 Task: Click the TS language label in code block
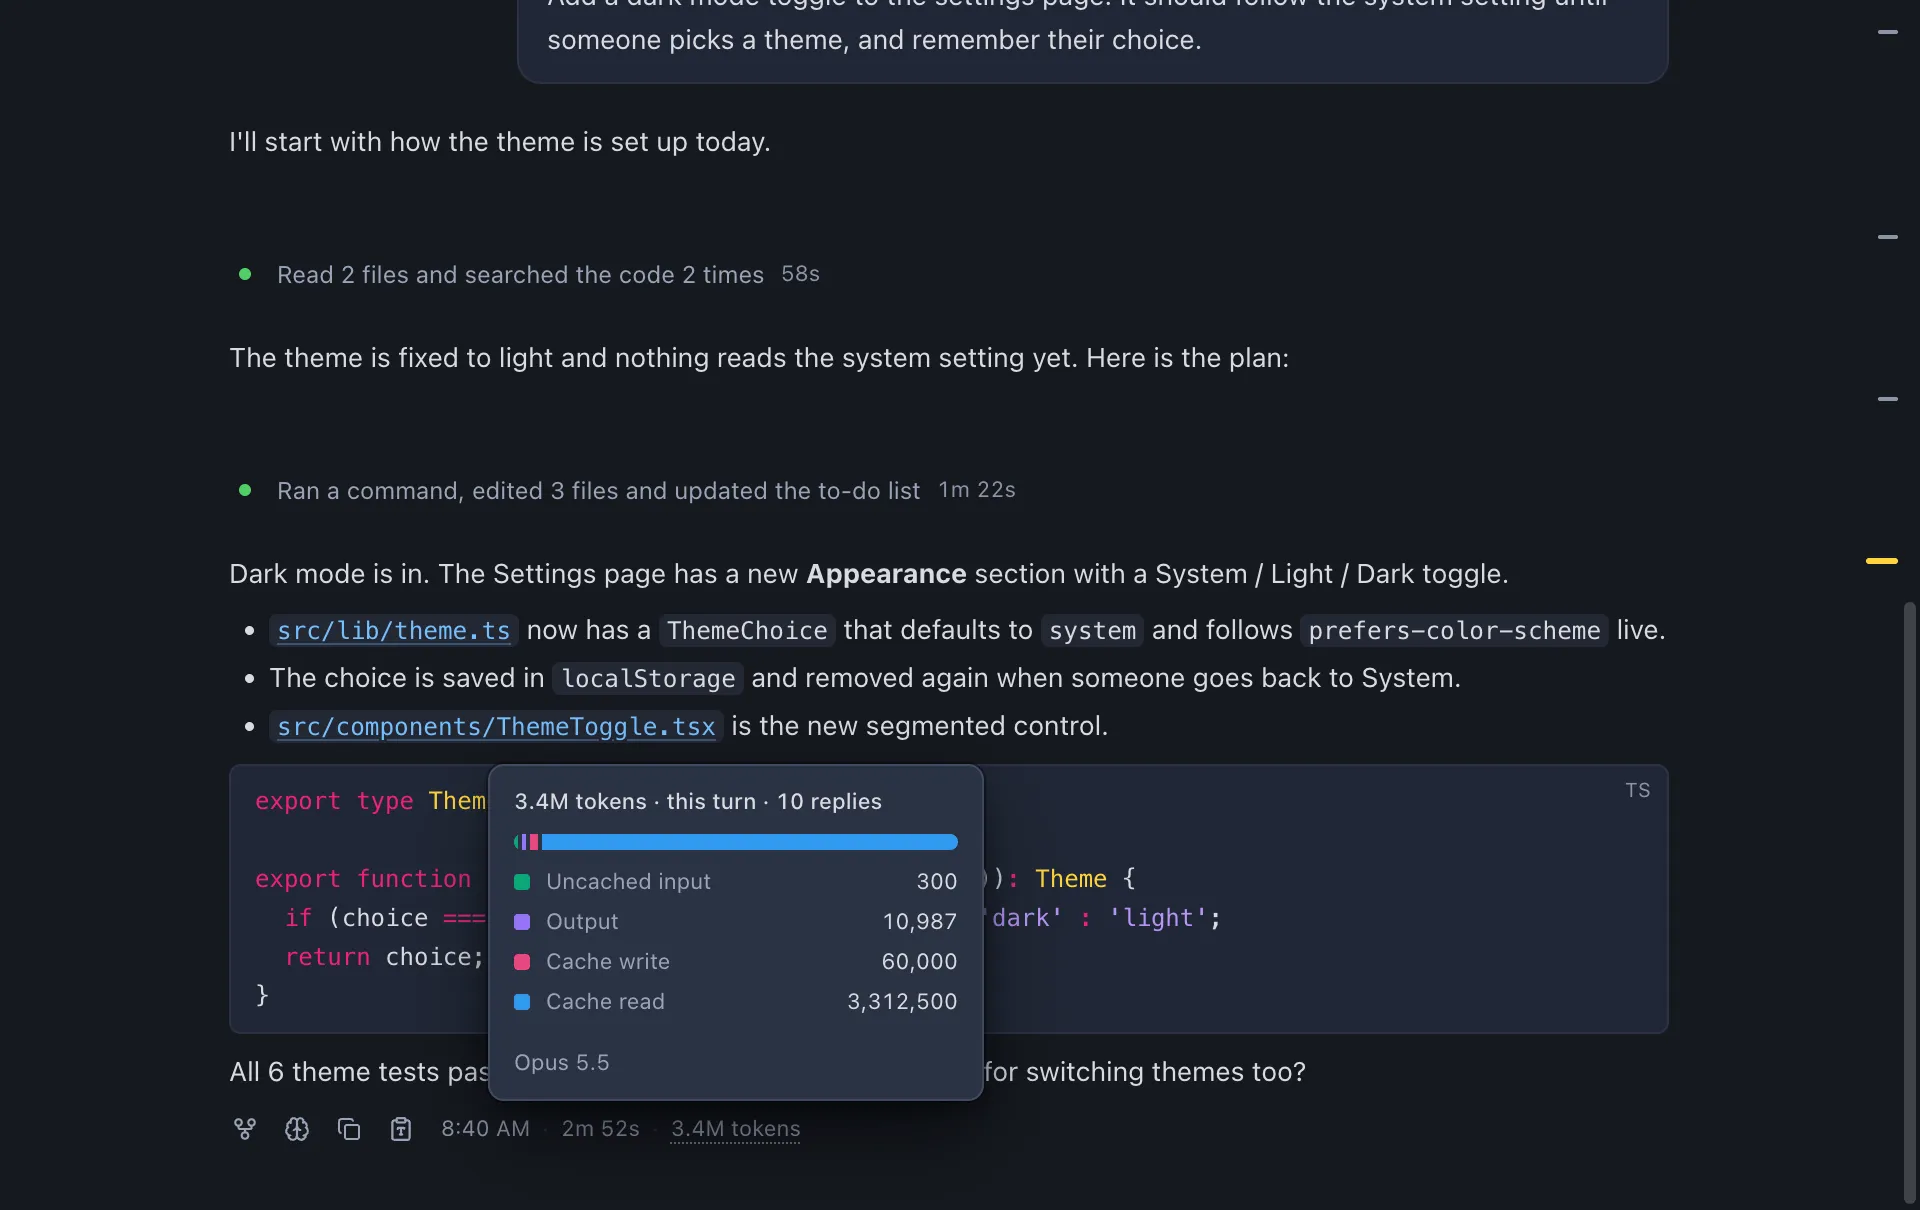pyautogui.click(x=1638, y=791)
